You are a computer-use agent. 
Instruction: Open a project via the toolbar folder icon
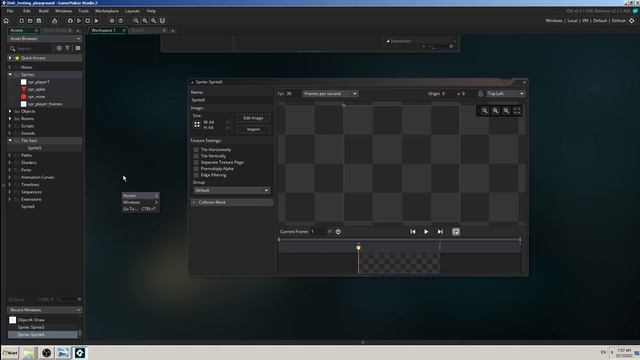30,21
